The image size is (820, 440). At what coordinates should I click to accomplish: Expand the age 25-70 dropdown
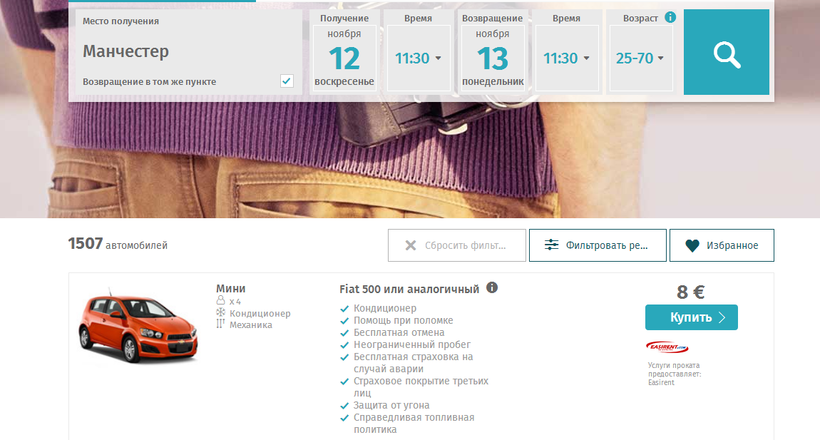[640, 58]
